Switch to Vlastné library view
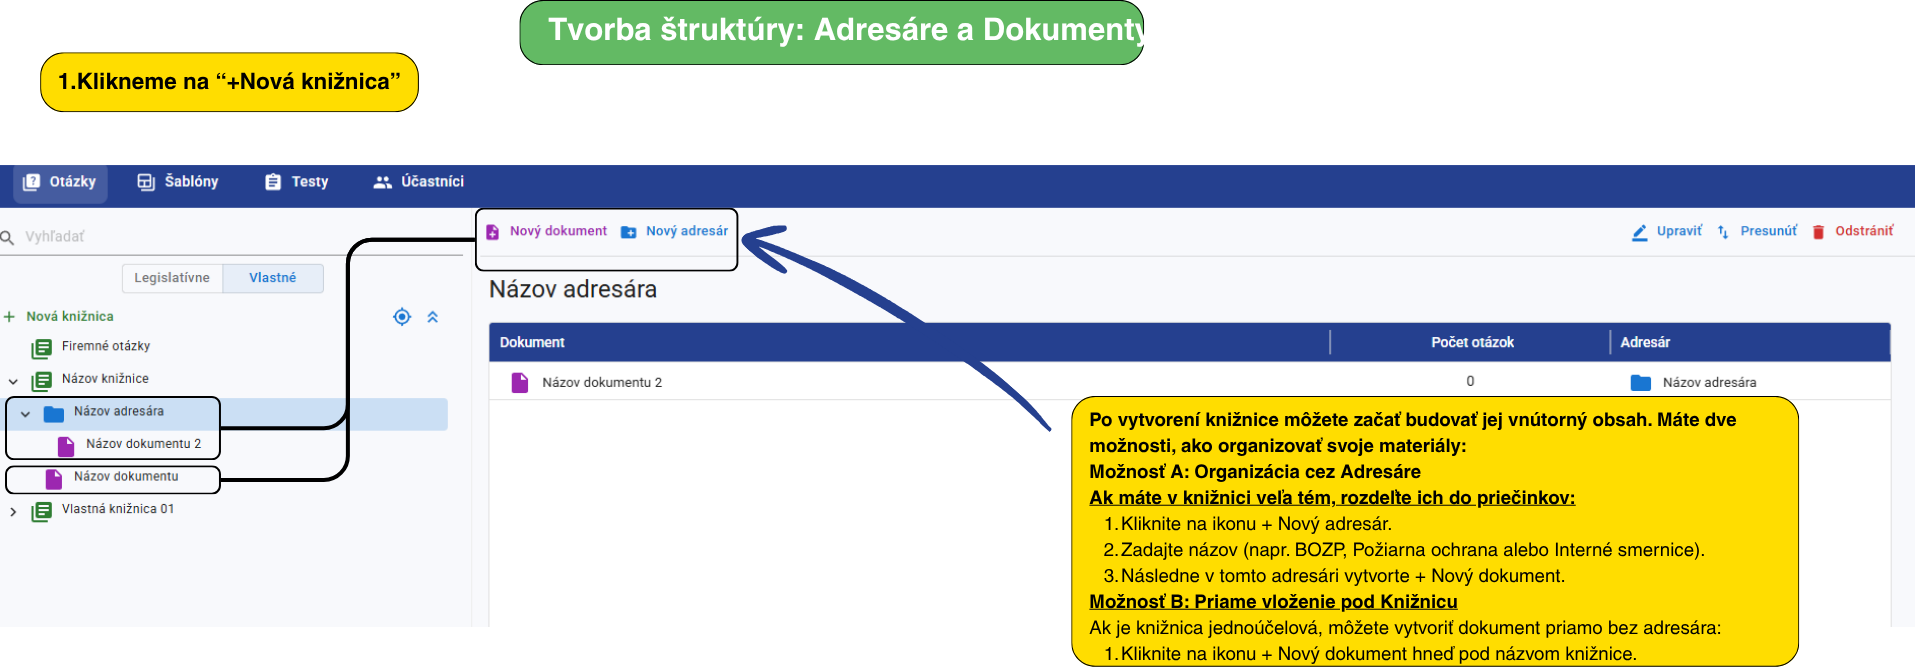Viewport: 1915px width, 672px height. click(272, 278)
